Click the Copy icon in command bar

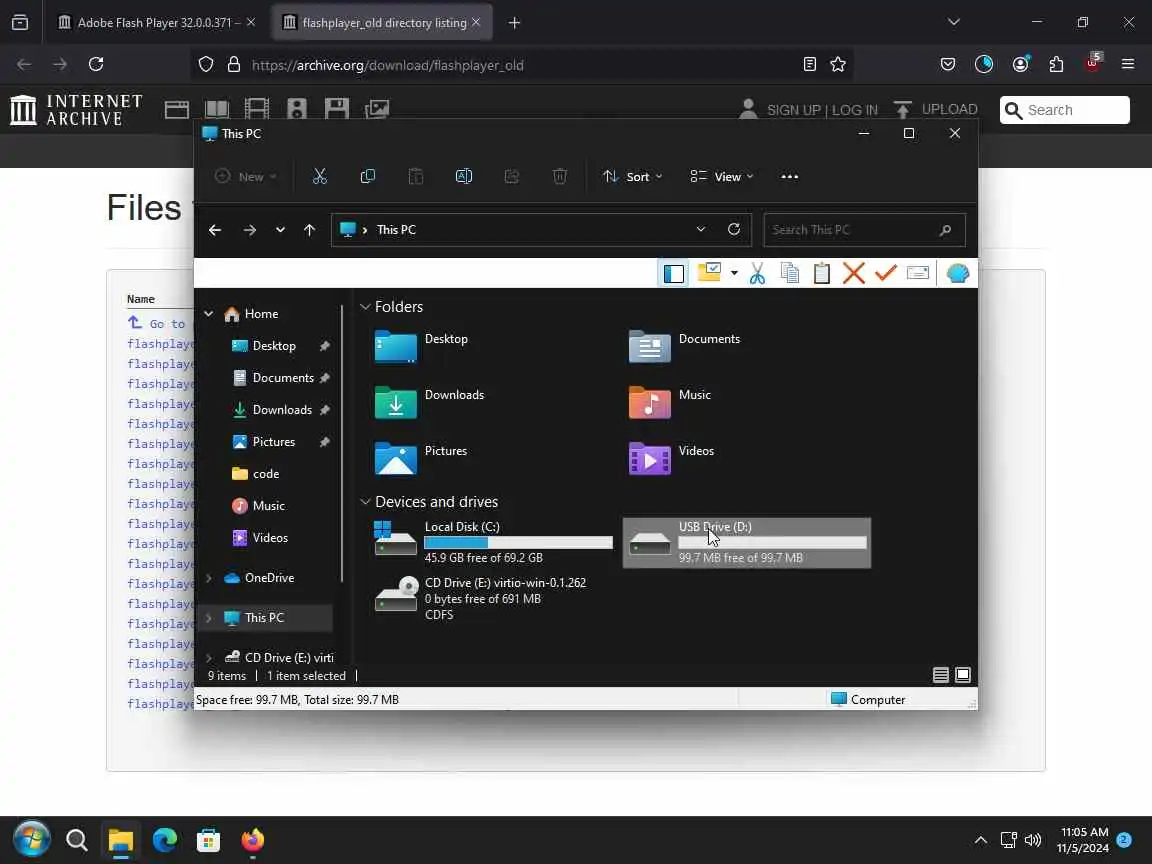(368, 176)
